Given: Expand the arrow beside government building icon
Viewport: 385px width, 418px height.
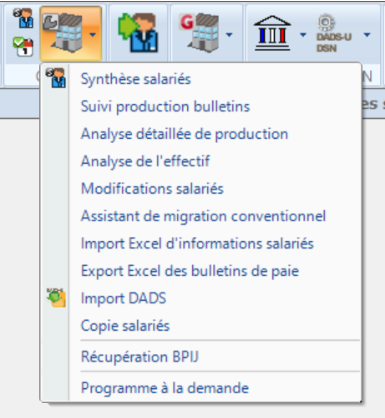Looking at the screenshot, I should (303, 34).
